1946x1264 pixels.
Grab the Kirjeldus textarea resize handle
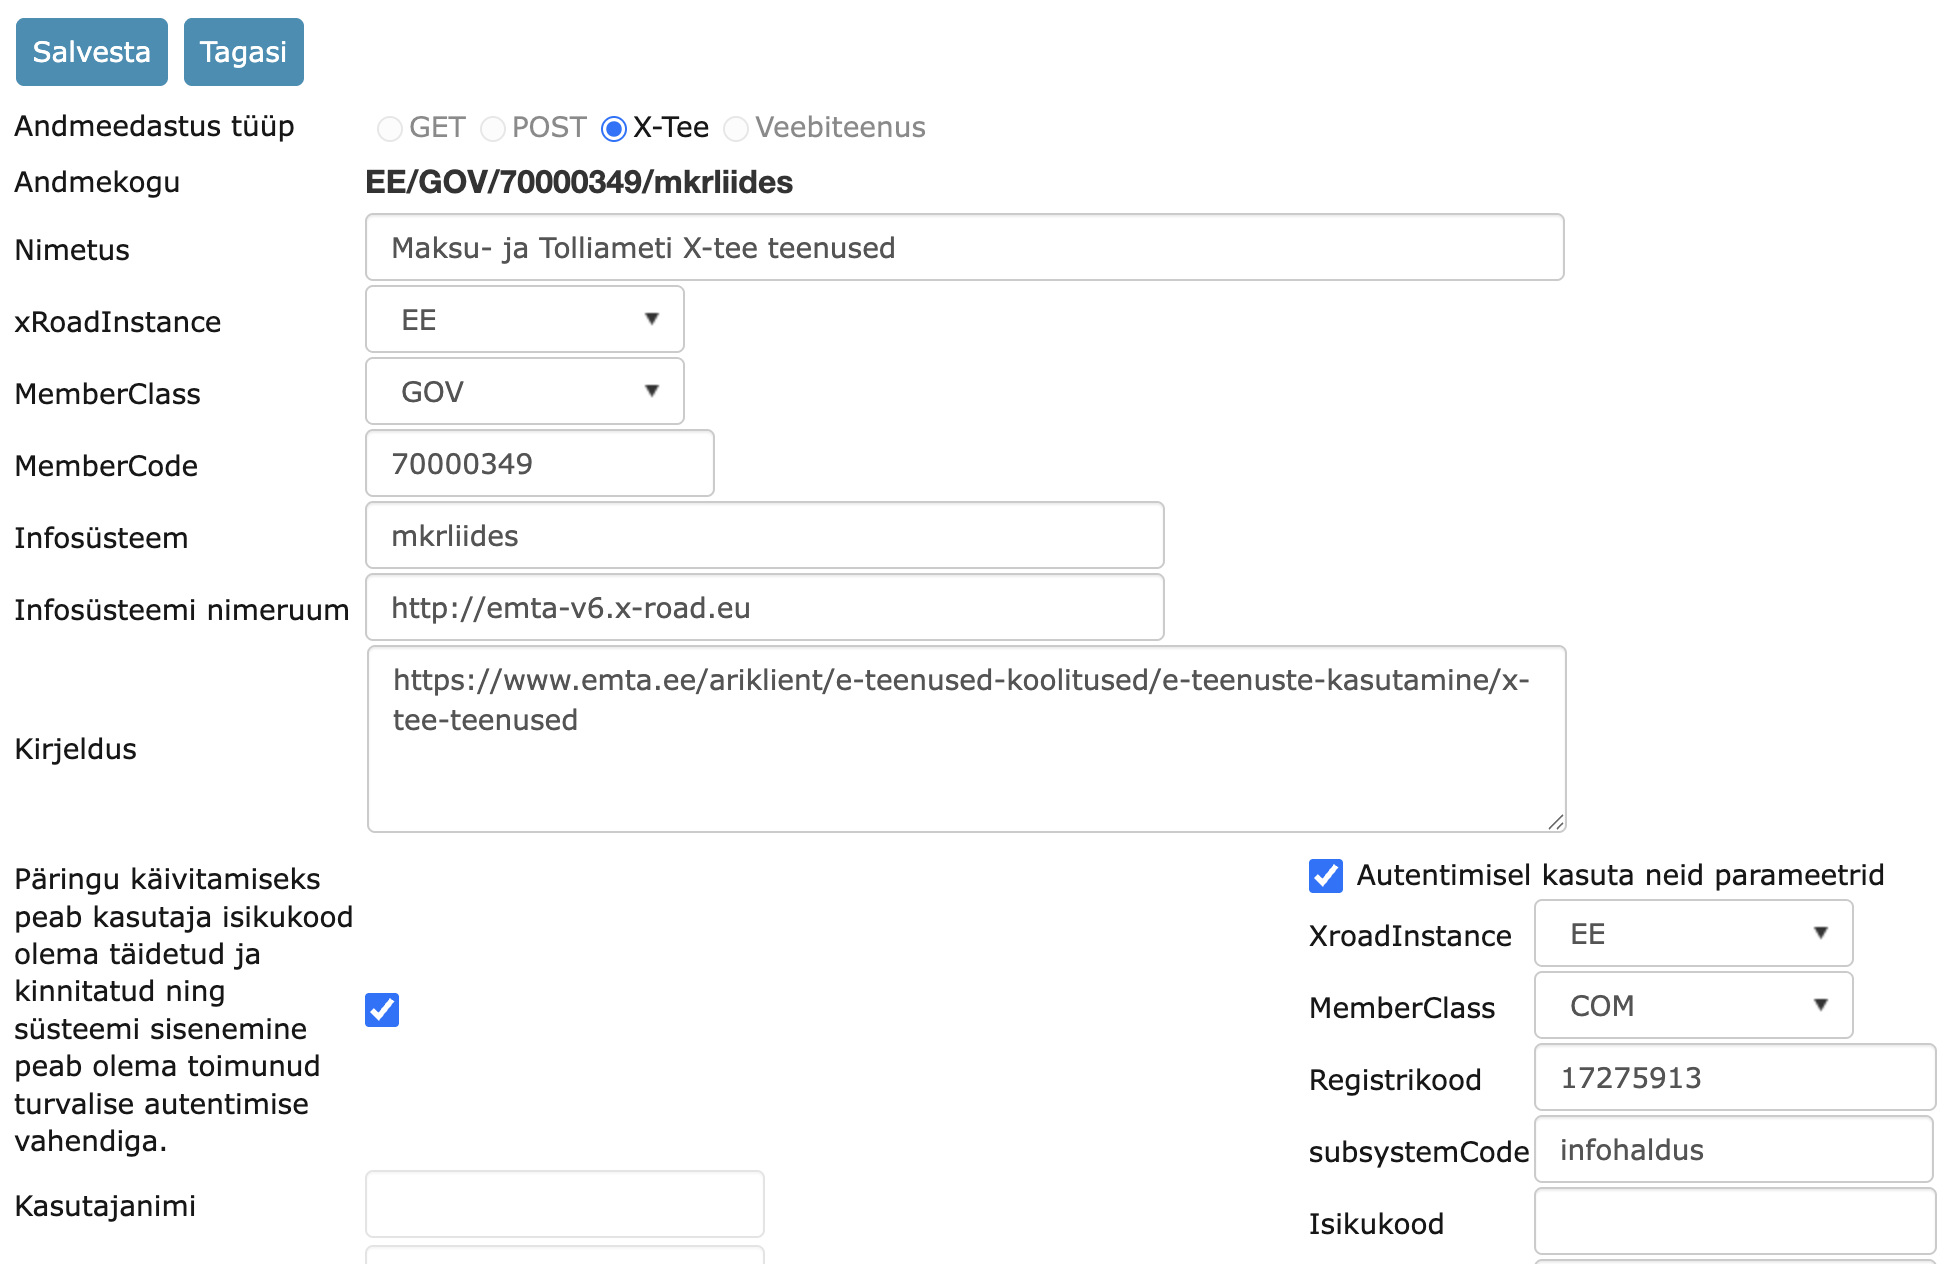(x=1555, y=822)
